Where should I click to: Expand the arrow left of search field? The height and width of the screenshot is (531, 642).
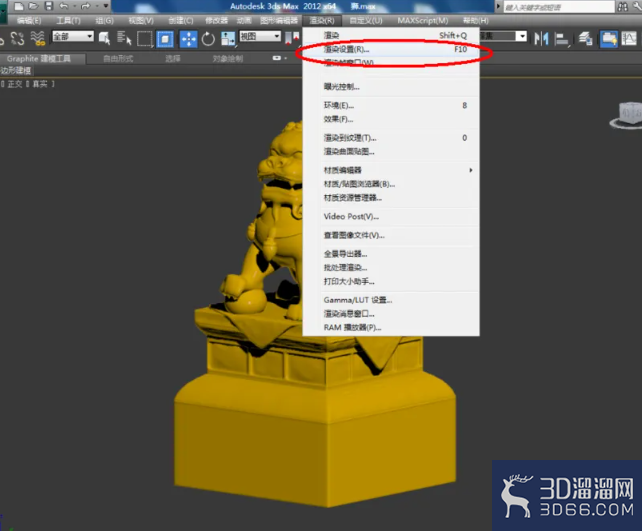(x=498, y=7)
